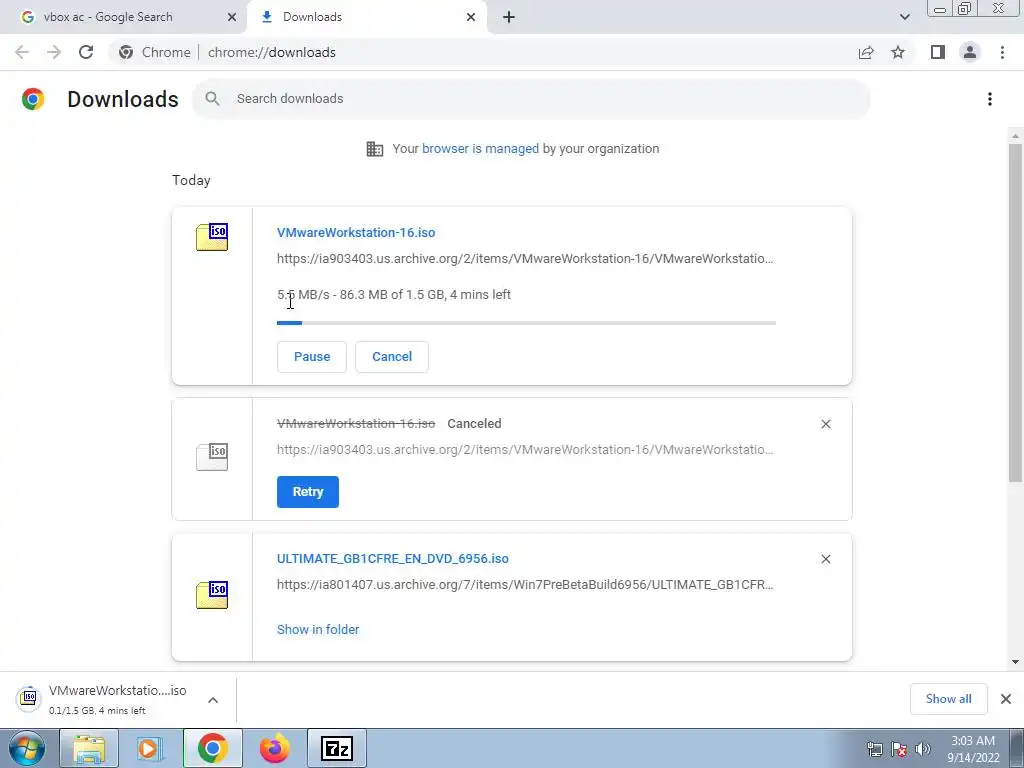Viewport: 1024px width, 768px height.
Task: Click the managed organization building icon
Action: (375, 149)
